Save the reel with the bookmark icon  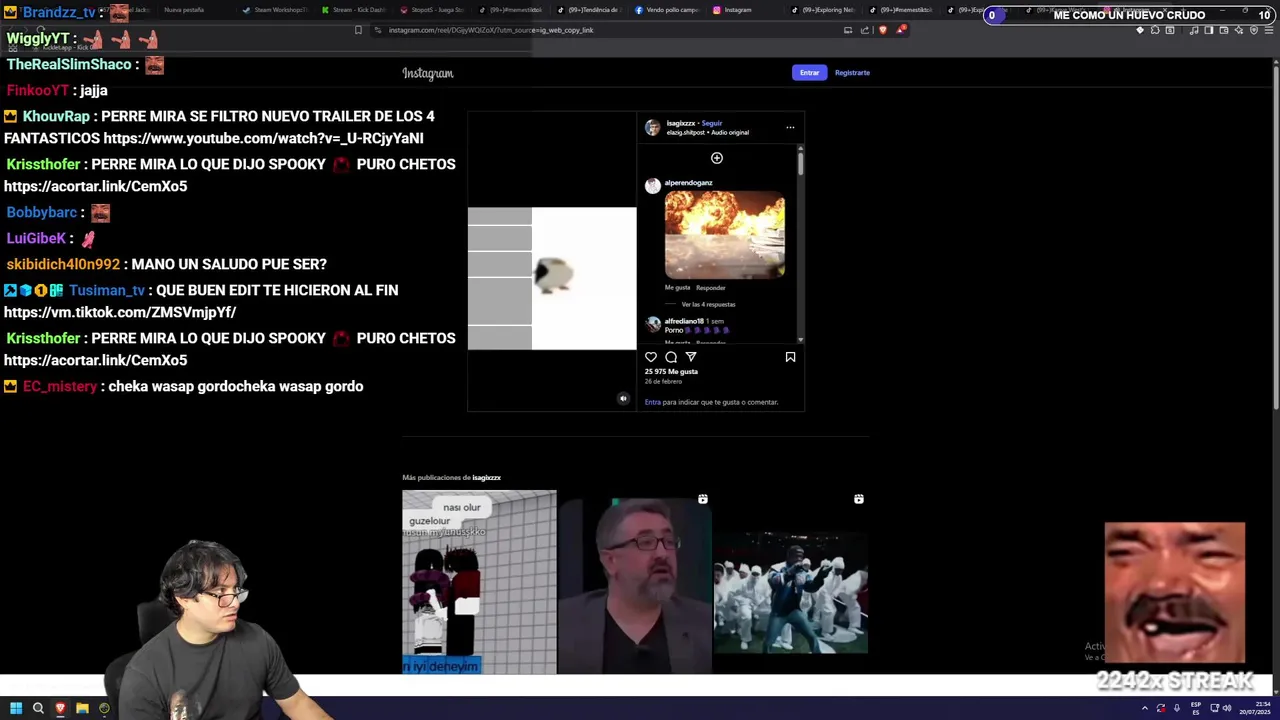click(x=790, y=357)
